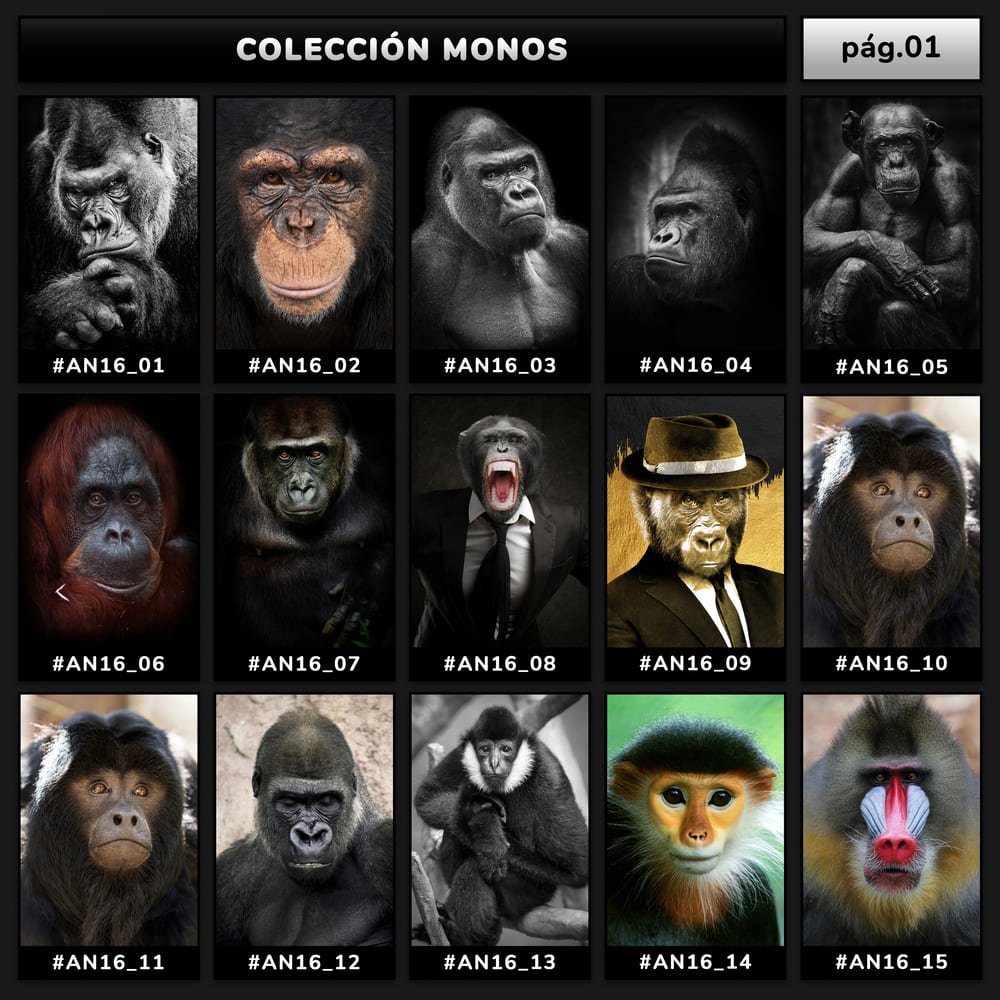Open the chimpanzee face image #AN16_02
Viewport: 1000px width, 1000px height.
304,223
